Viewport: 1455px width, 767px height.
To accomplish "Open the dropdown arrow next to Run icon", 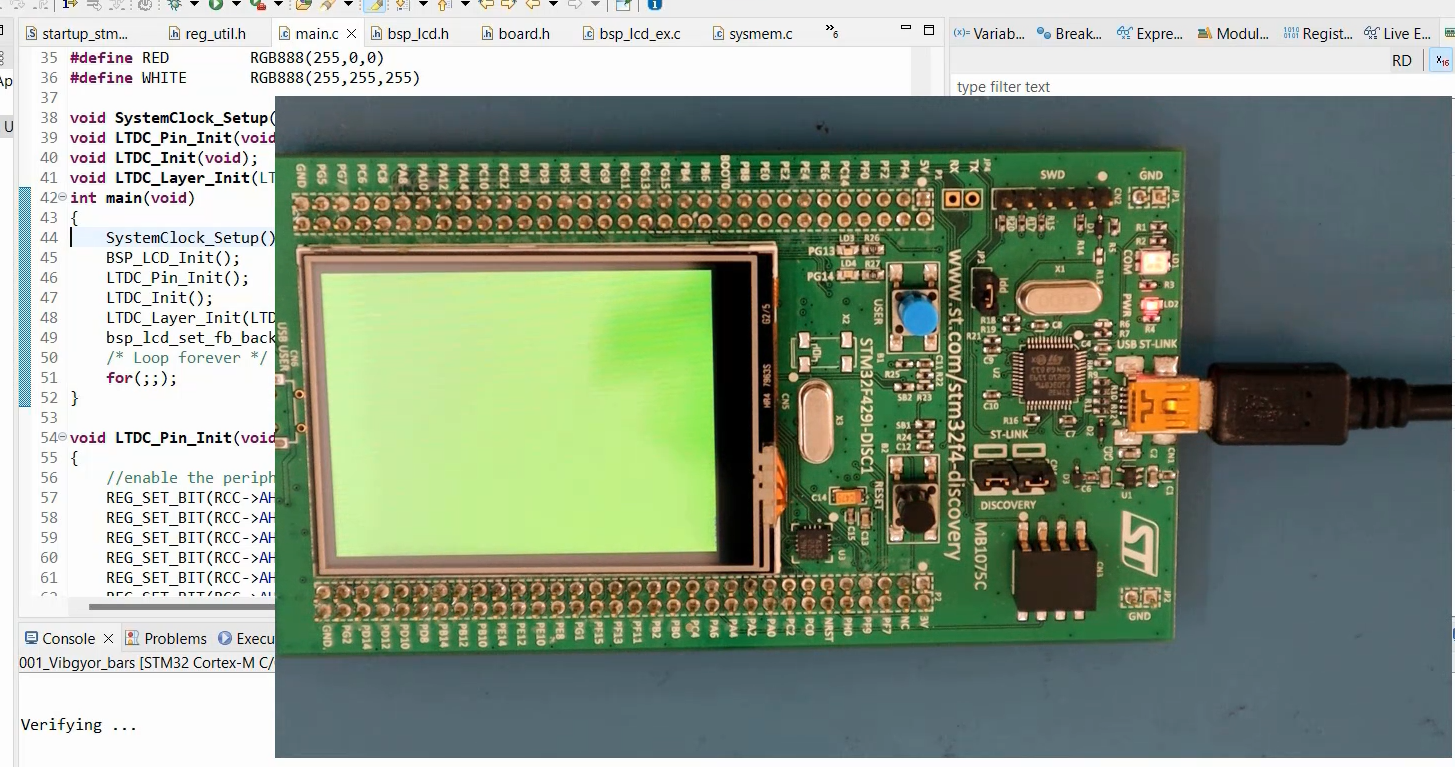I will tap(236, 4).
